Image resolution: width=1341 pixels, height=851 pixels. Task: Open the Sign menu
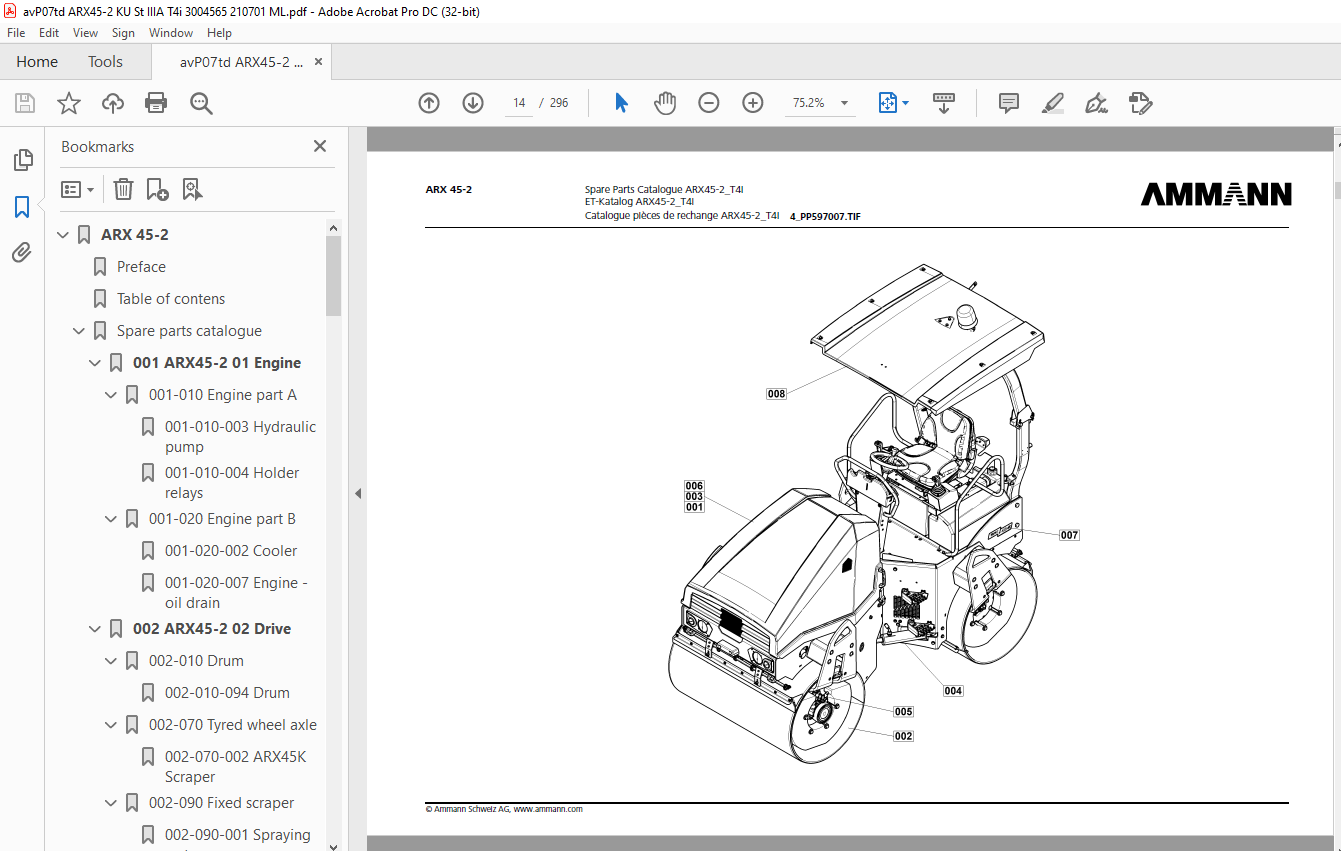(x=123, y=33)
